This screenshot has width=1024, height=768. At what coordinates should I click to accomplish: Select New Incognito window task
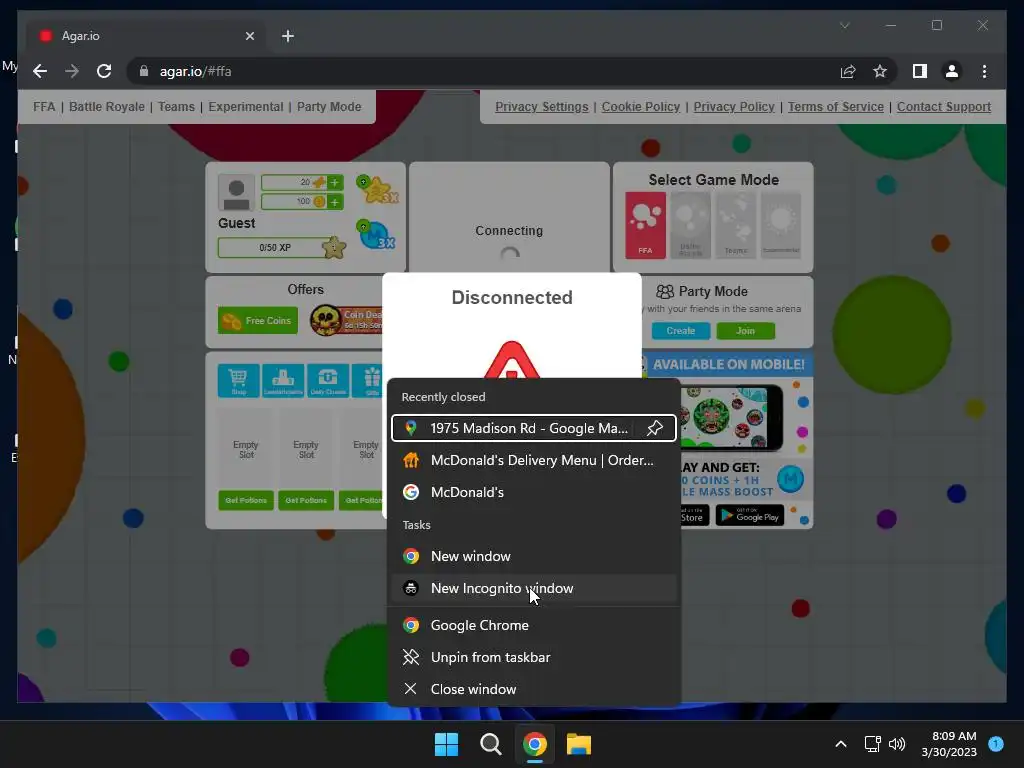click(534, 588)
